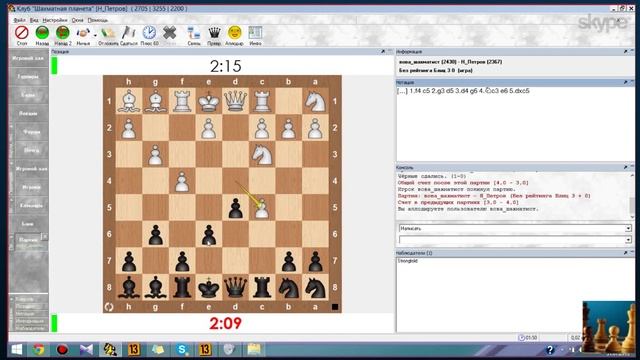Open the Windows Start button
The image size is (640, 360).
point(17,349)
